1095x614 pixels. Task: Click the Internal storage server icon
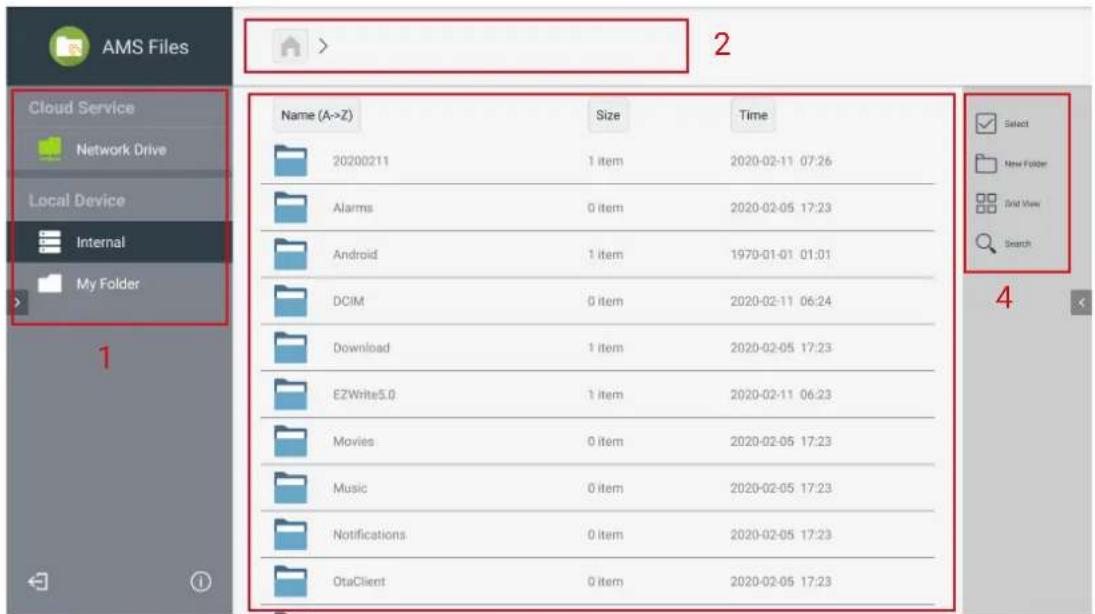tap(50, 242)
